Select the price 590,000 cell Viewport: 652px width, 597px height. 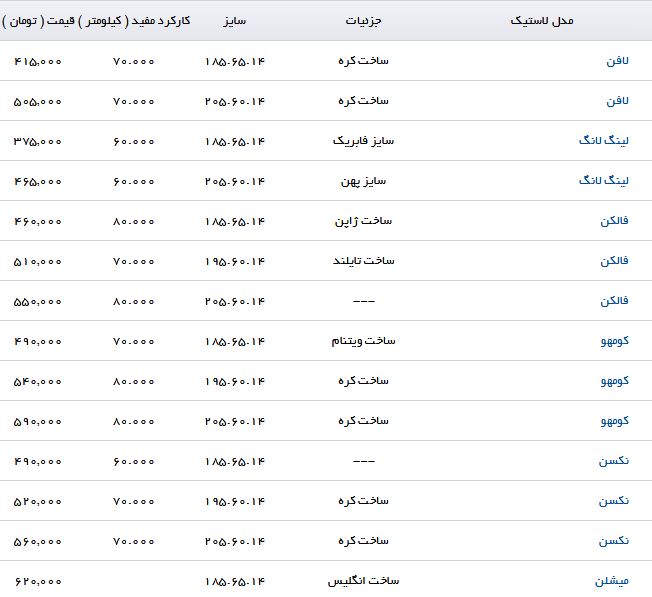point(37,422)
